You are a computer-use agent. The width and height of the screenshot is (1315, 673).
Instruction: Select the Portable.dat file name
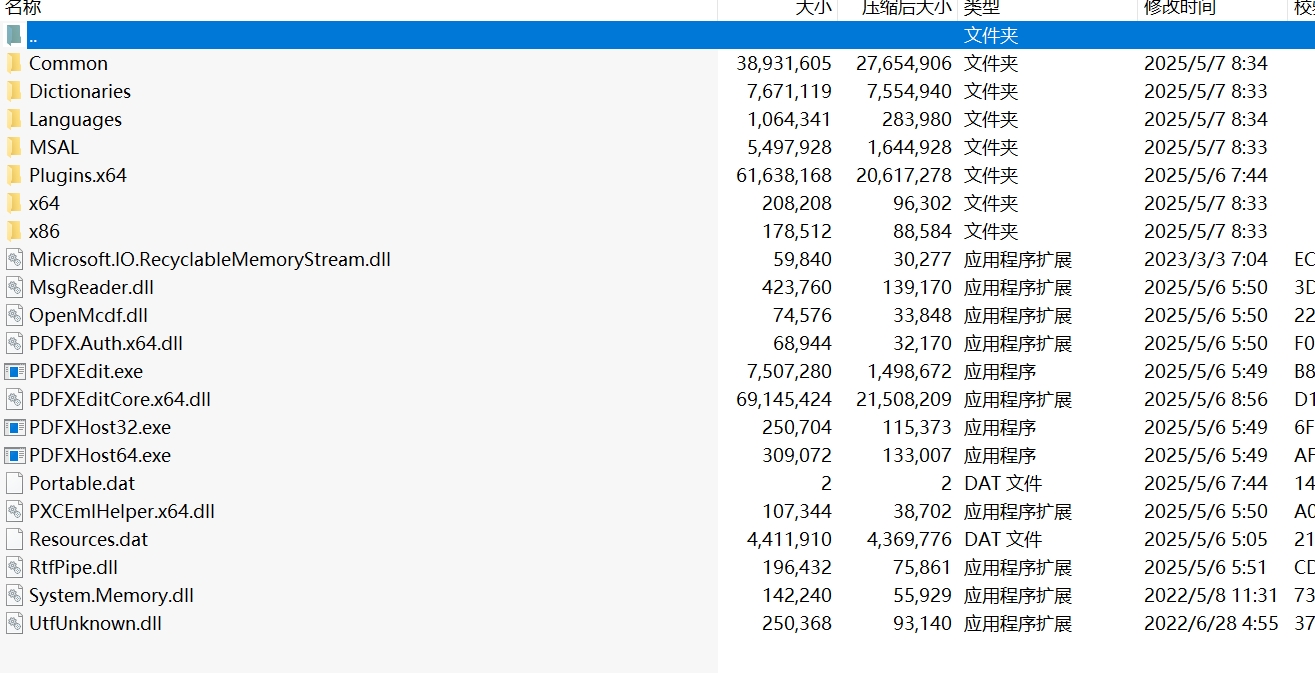[x=82, y=483]
